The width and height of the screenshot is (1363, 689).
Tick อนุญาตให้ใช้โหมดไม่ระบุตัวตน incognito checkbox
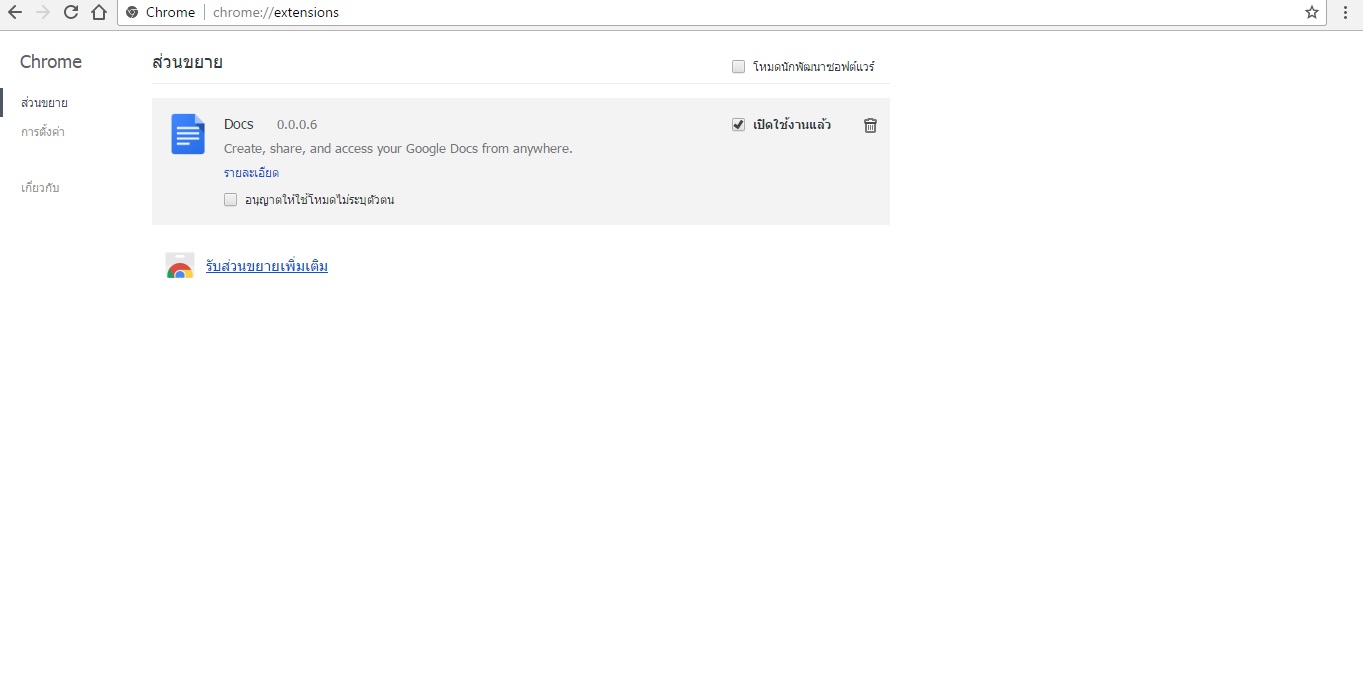coord(231,200)
